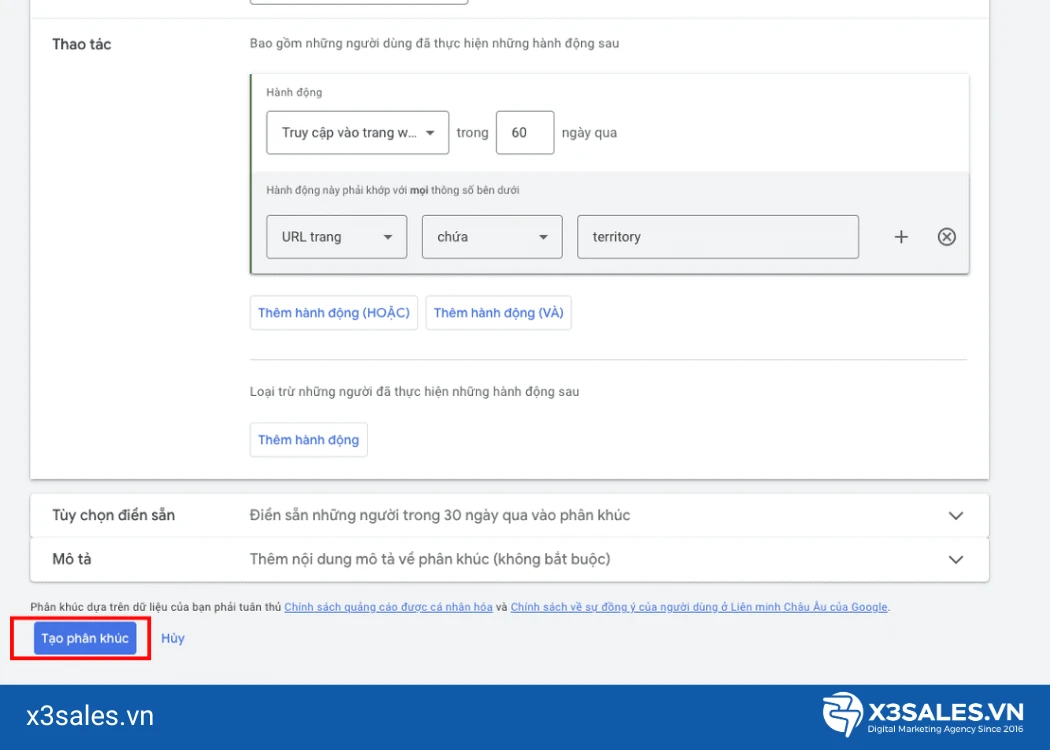Click 'Điền sẵn những người trong 30 ngày' text

pyautogui.click(x=440, y=516)
